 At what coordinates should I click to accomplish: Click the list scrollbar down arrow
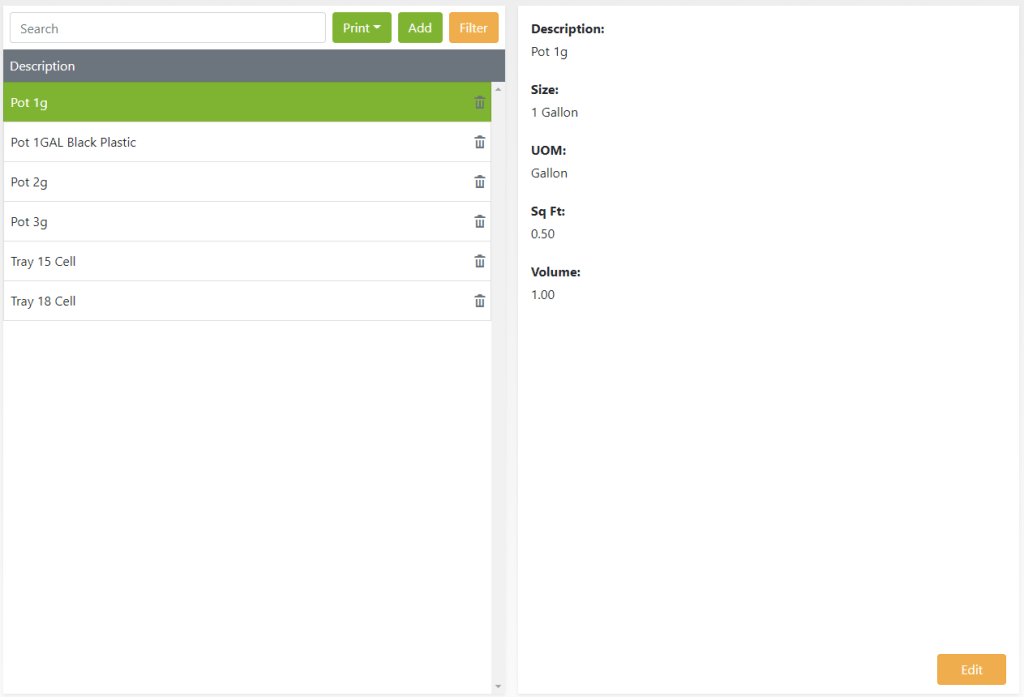pyautogui.click(x=498, y=686)
